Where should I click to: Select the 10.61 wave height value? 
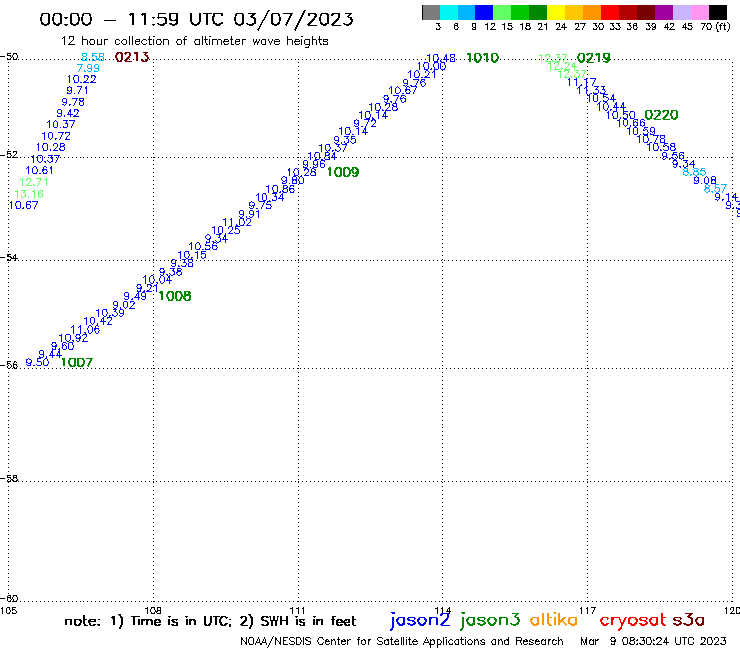click(39, 171)
